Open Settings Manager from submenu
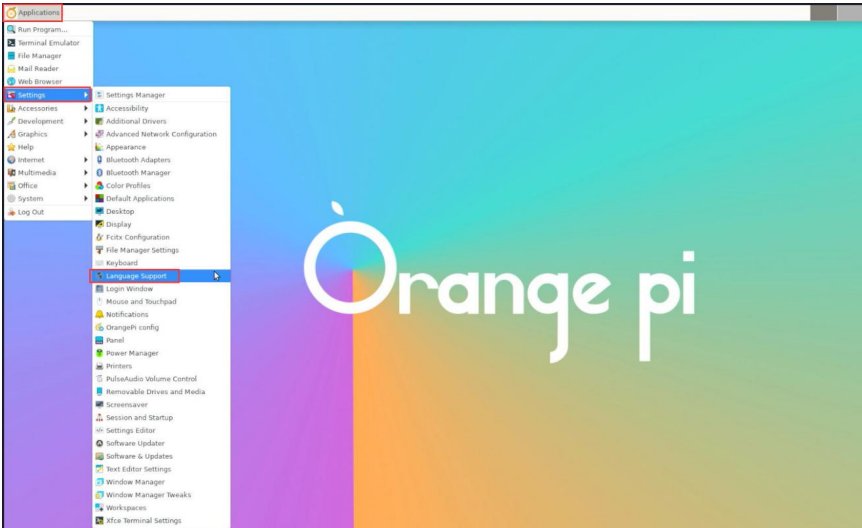Screen dimensions: 862x528 click(161, 95)
